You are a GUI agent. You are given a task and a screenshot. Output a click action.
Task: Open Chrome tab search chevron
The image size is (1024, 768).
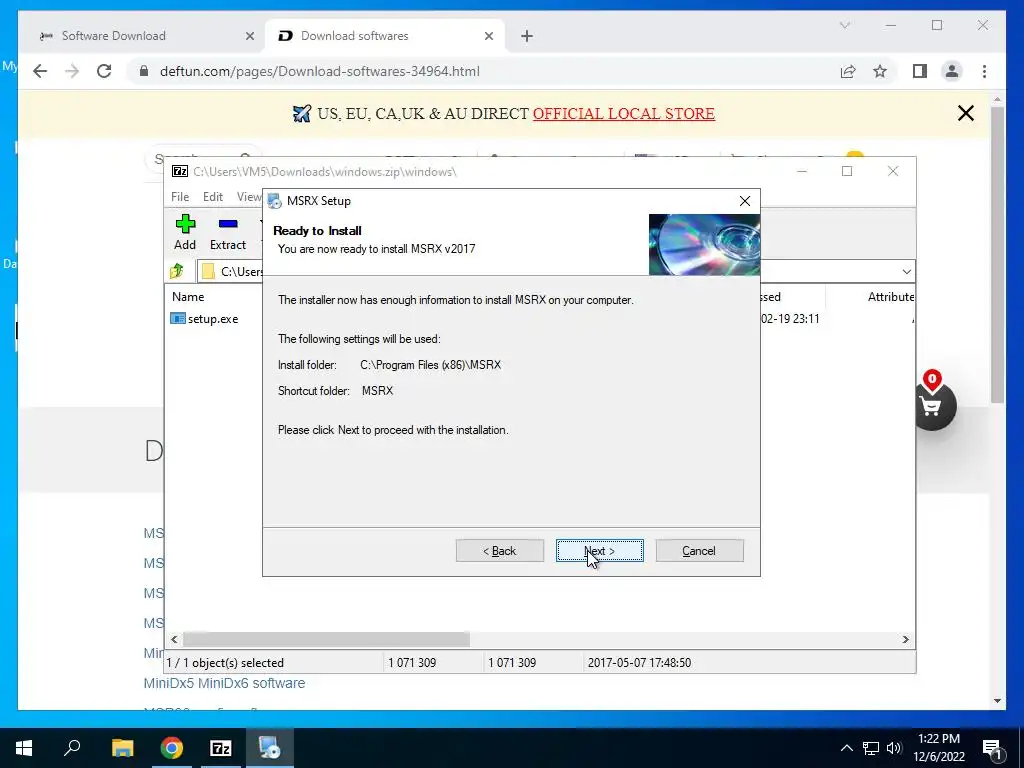[x=844, y=25]
